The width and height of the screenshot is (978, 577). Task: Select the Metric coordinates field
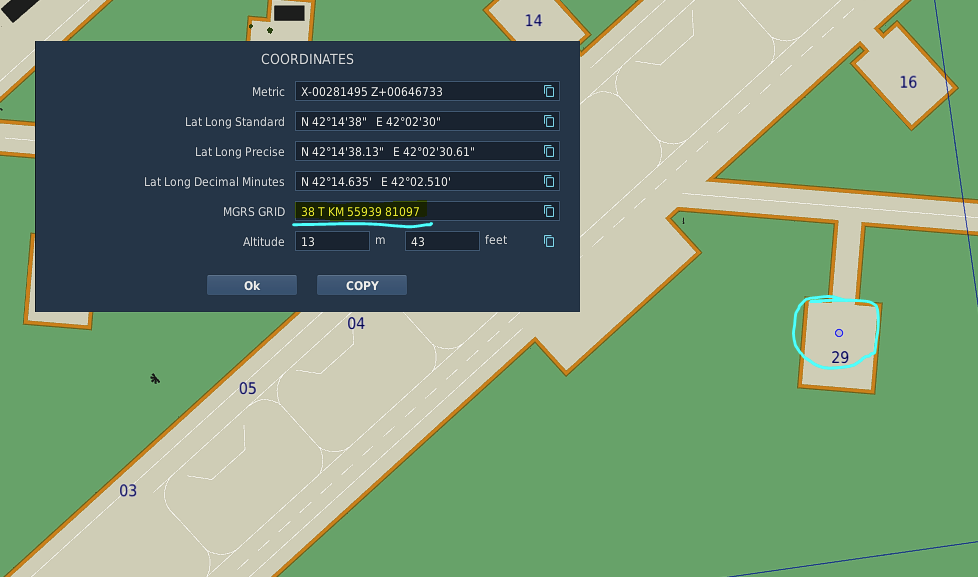coord(427,92)
